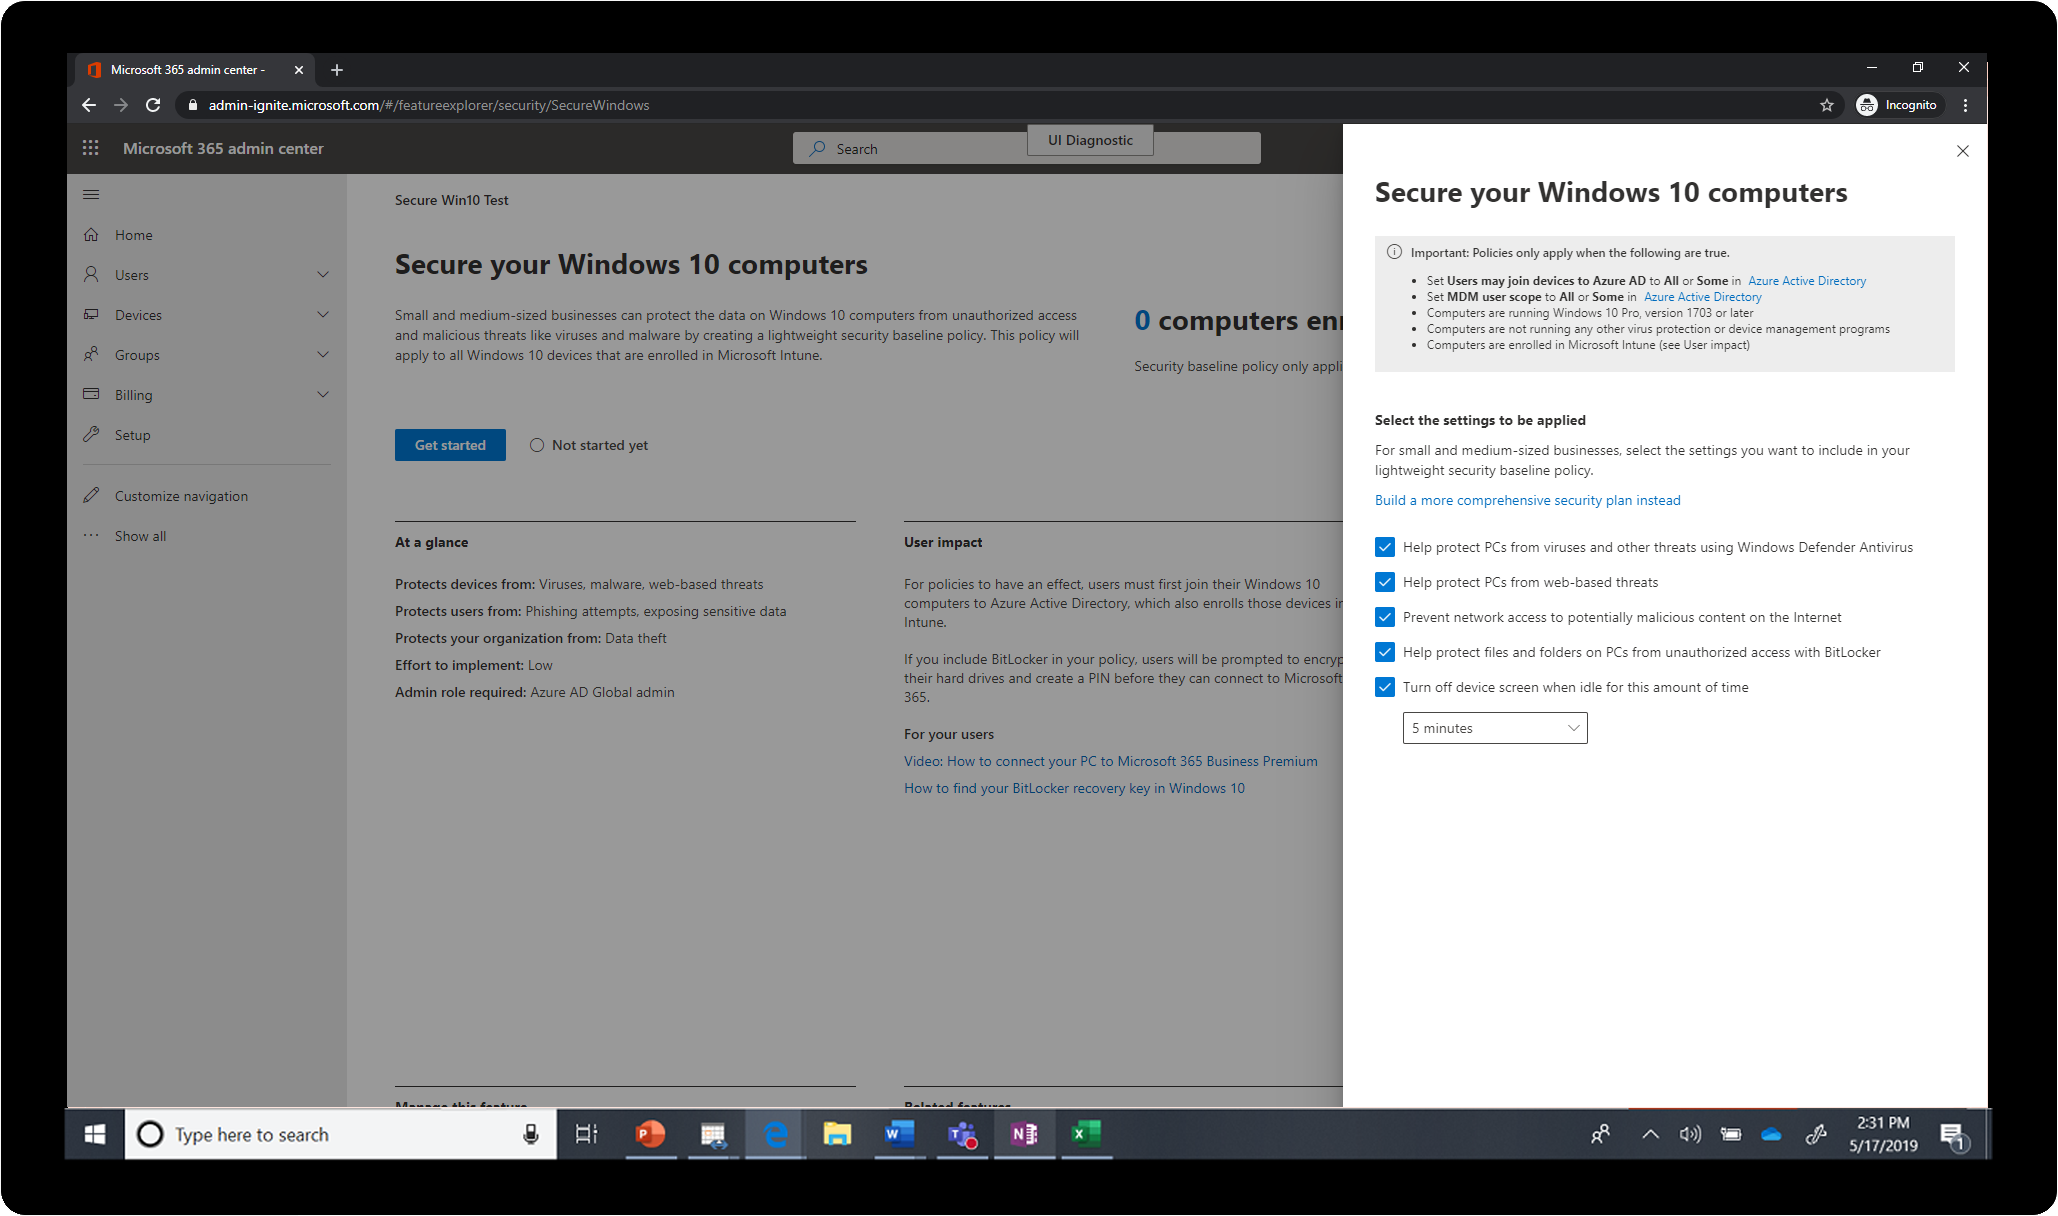Click Show all menu item in sidebar
The height and width of the screenshot is (1216, 2058).
[140, 534]
